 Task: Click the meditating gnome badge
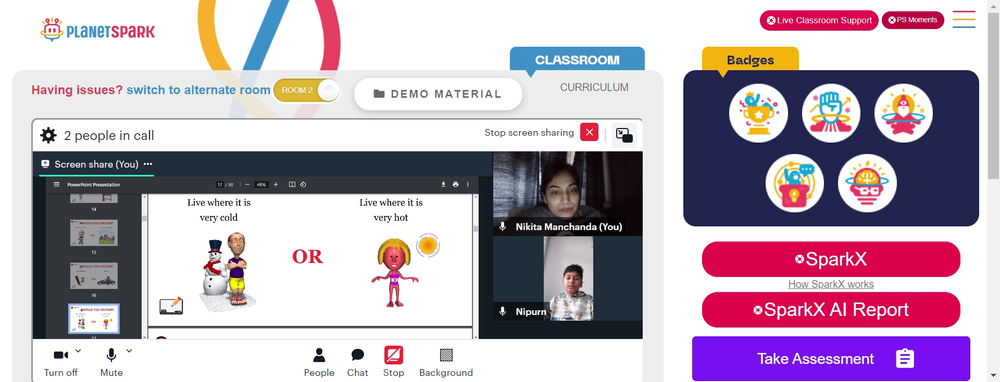[x=903, y=114]
